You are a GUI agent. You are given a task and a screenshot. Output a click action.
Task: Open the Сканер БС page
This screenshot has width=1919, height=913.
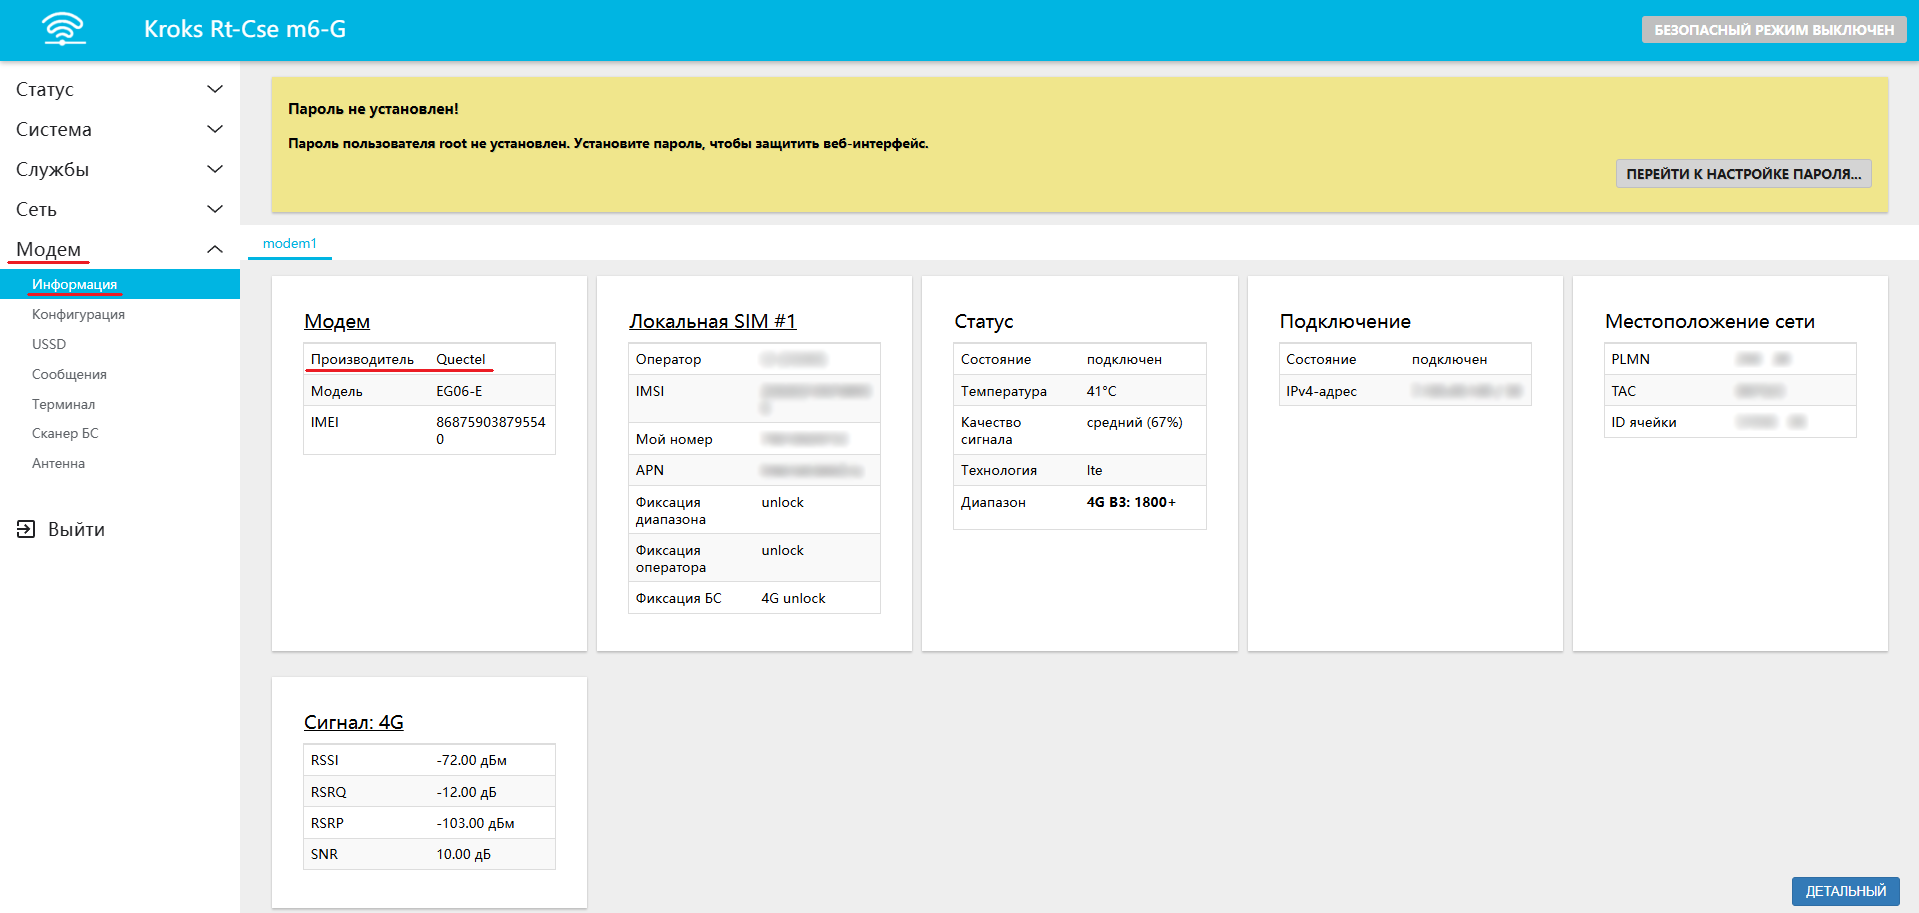point(65,433)
